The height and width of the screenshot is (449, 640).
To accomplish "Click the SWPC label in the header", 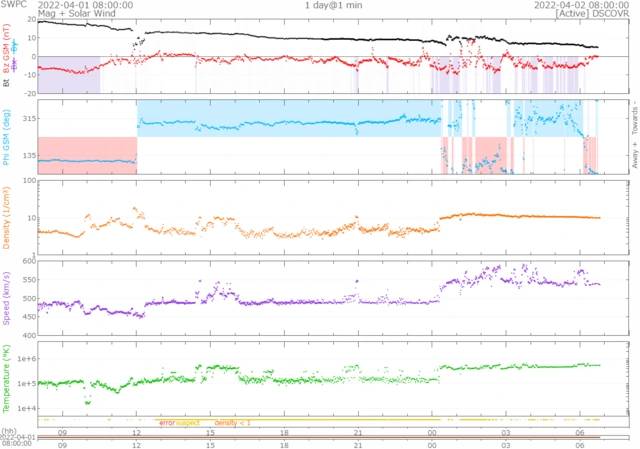I will (x=13, y=4).
